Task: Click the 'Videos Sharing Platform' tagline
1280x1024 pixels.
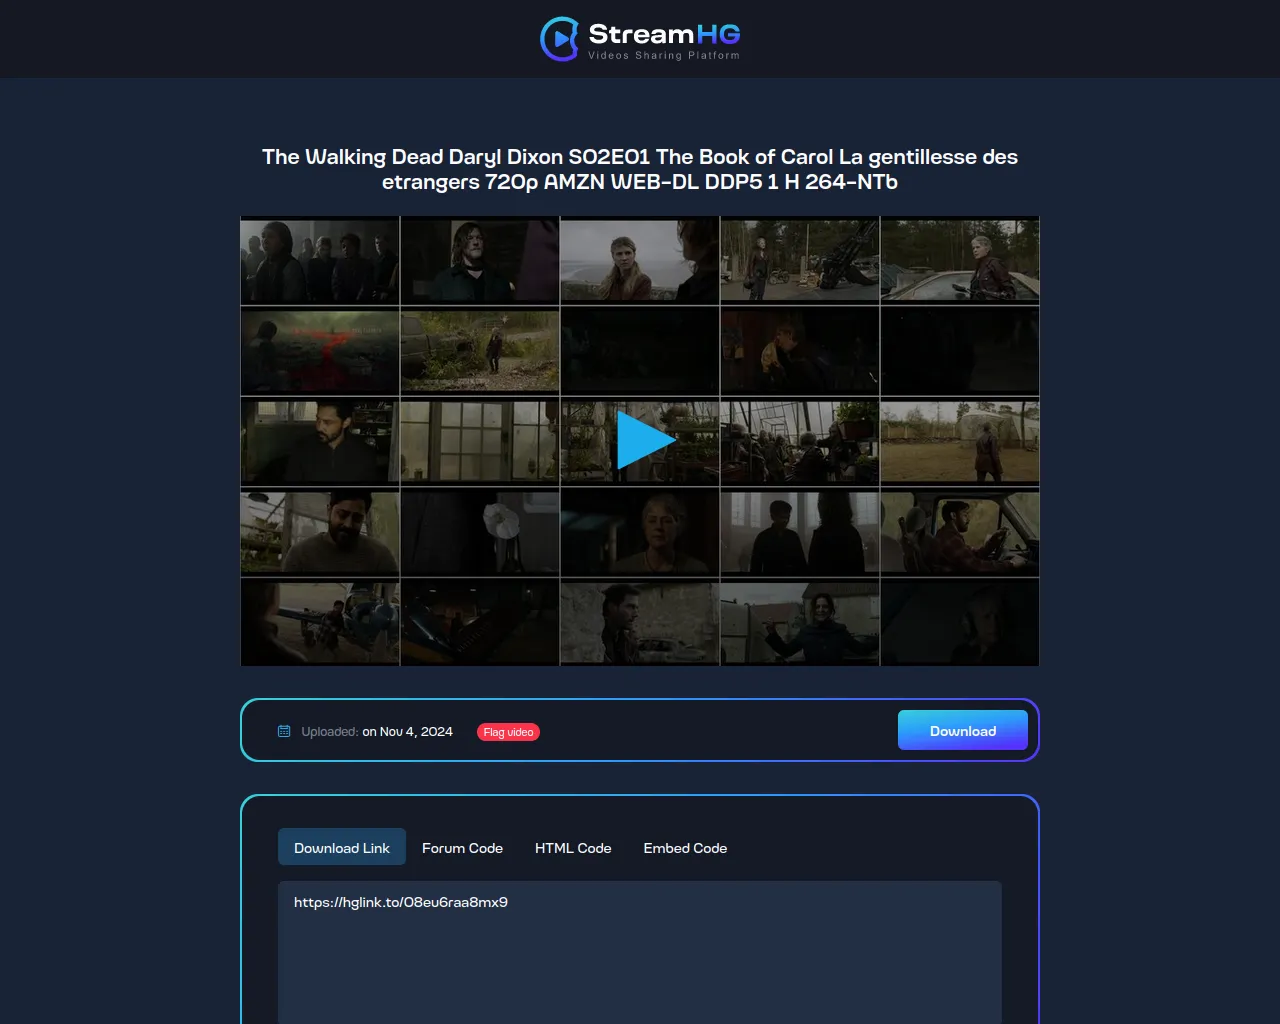Action: (x=664, y=55)
